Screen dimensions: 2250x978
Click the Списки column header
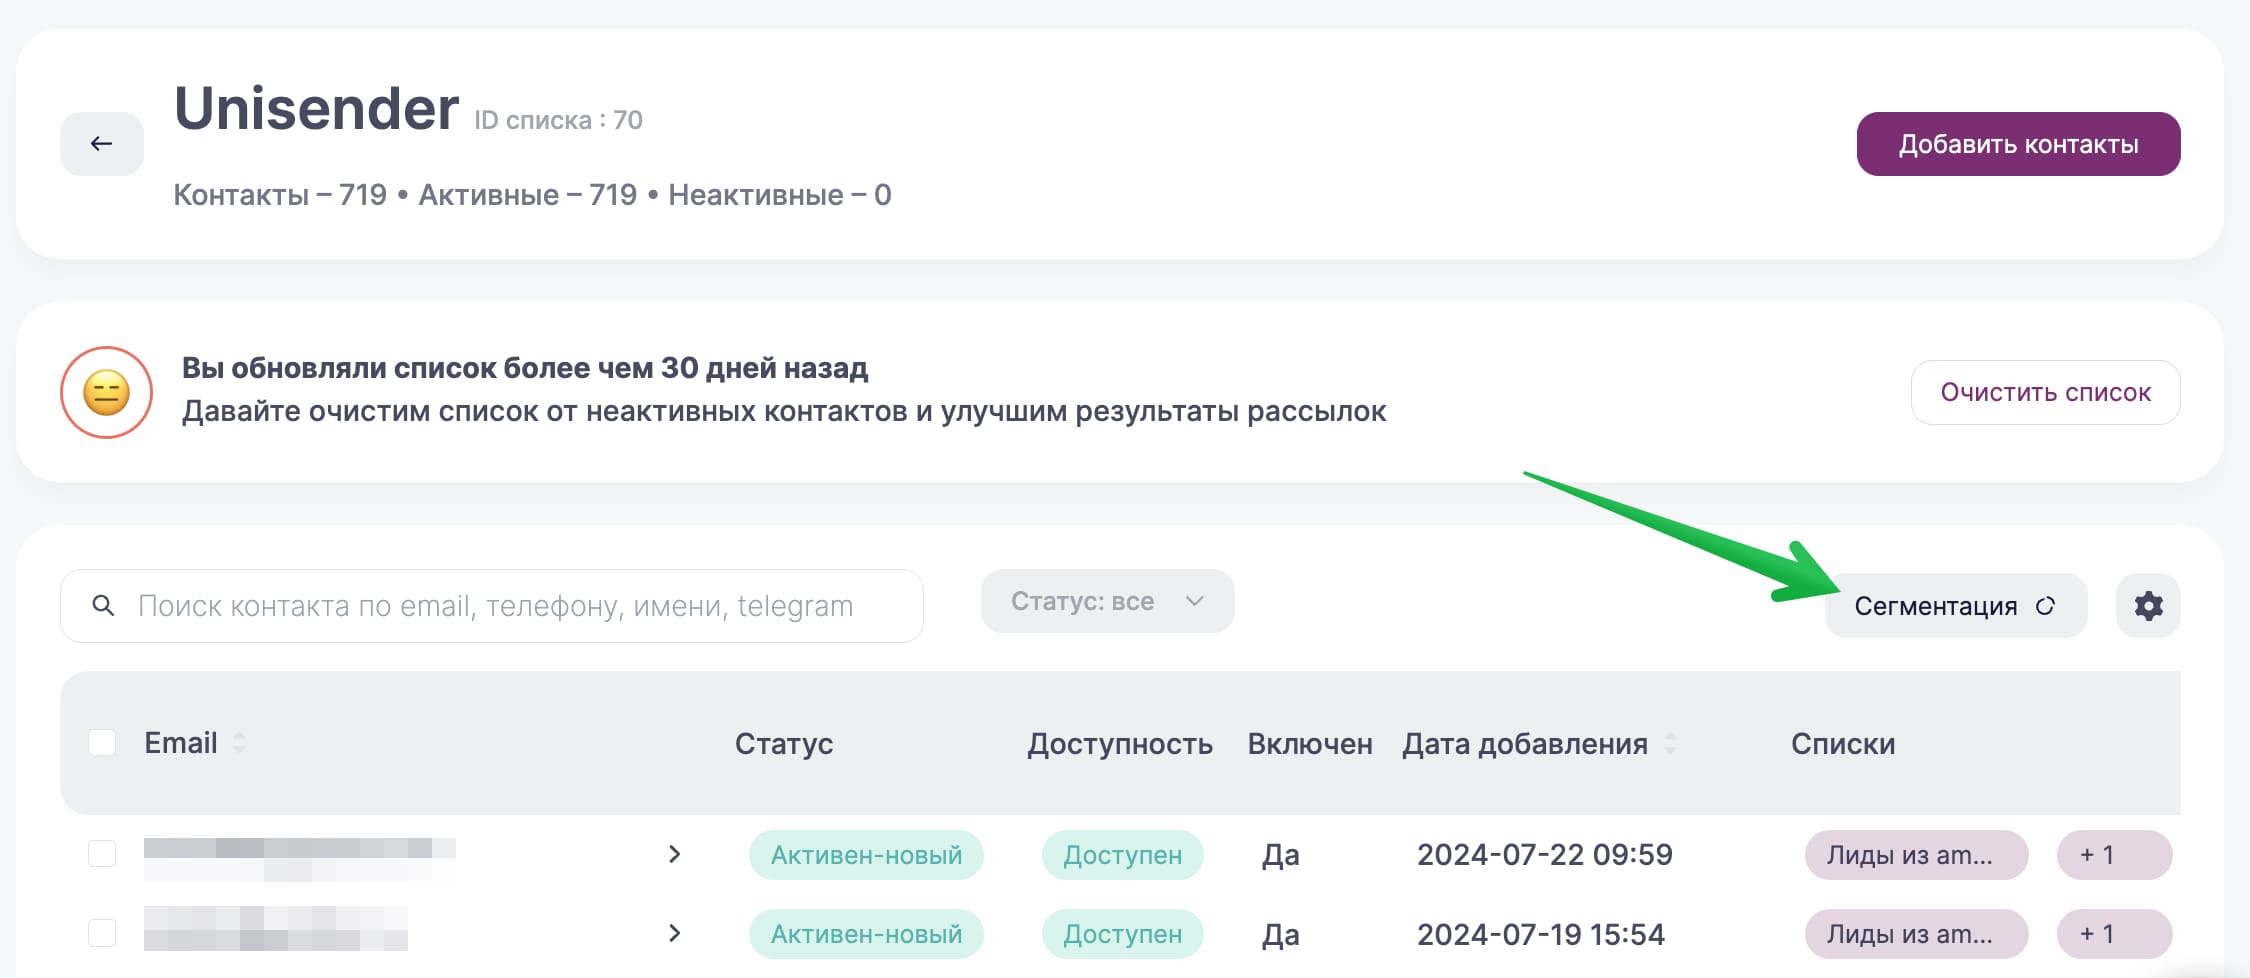click(x=1843, y=744)
